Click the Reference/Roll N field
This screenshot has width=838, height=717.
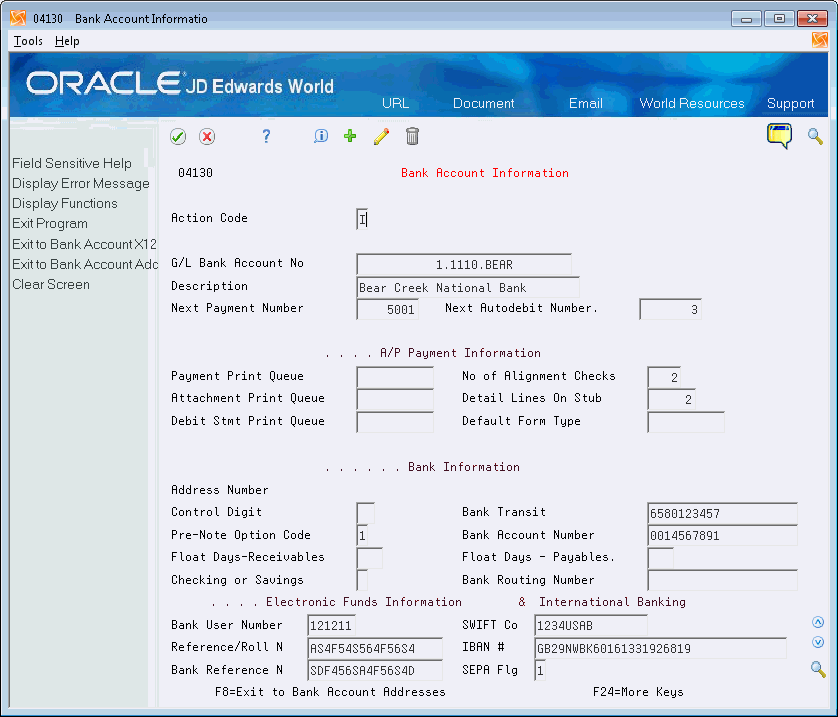375,649
